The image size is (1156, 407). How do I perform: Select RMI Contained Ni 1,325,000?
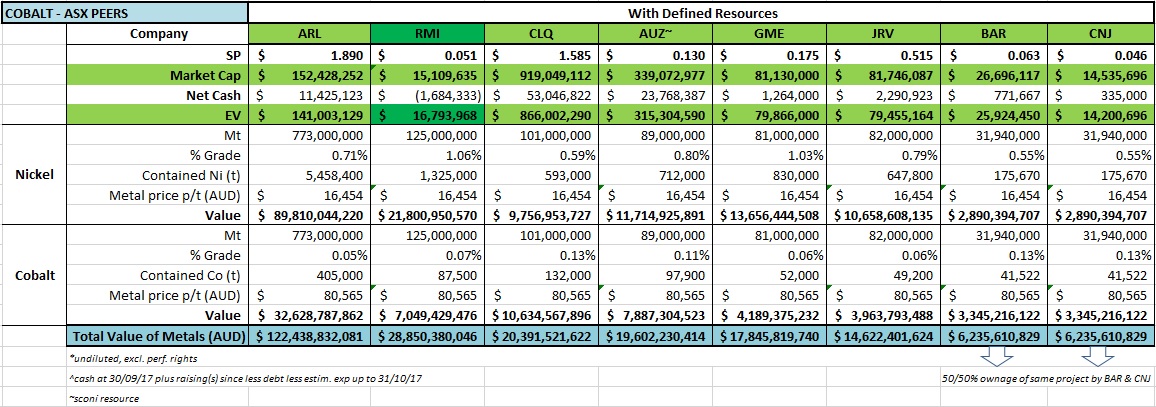[429, 175]
